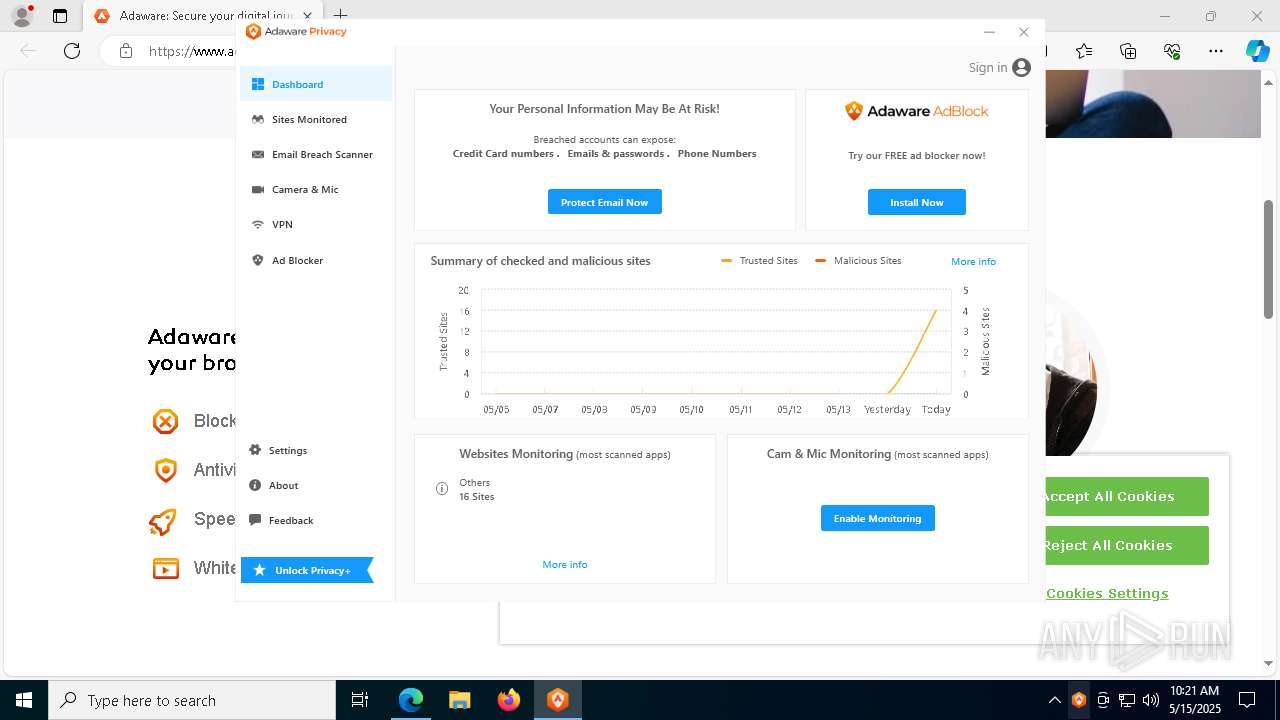The height and width of the screenshot is (720, 1280).
Task: Click the Adaware Privacy logo in title bar
Action: coord(296,31)
